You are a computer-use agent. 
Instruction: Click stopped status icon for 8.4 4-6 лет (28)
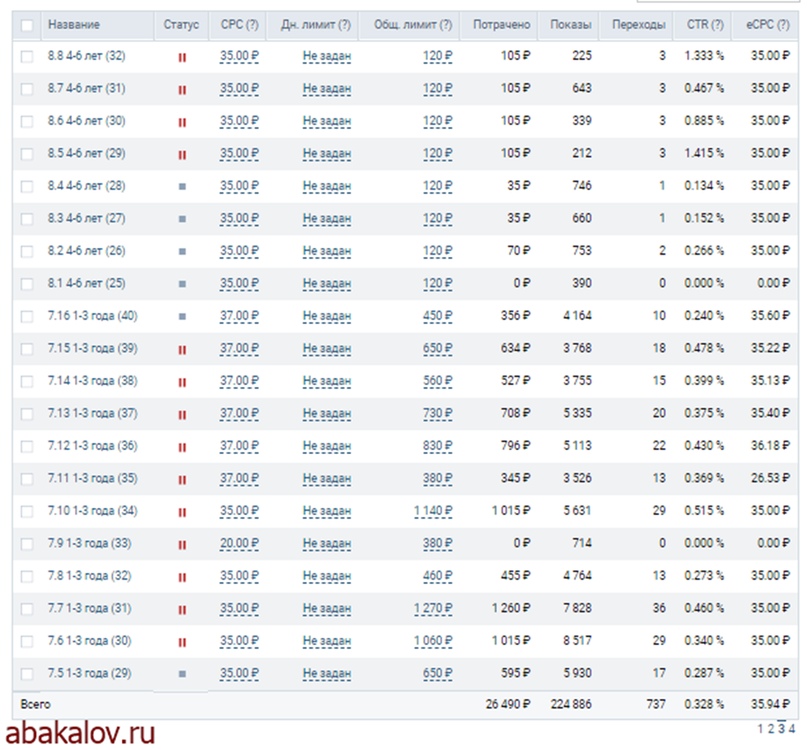click(x=182, y=187)
